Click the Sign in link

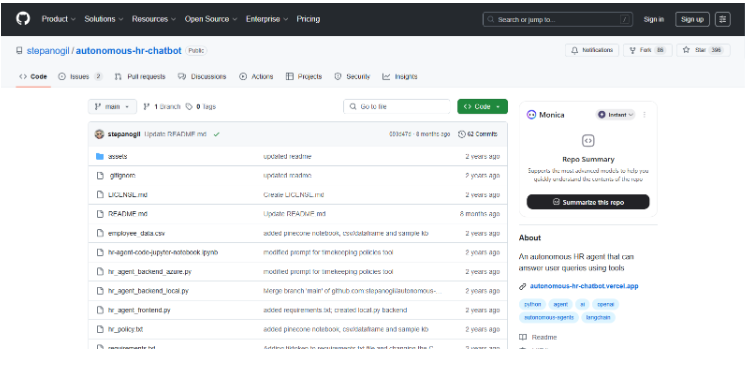pos(653,19)
